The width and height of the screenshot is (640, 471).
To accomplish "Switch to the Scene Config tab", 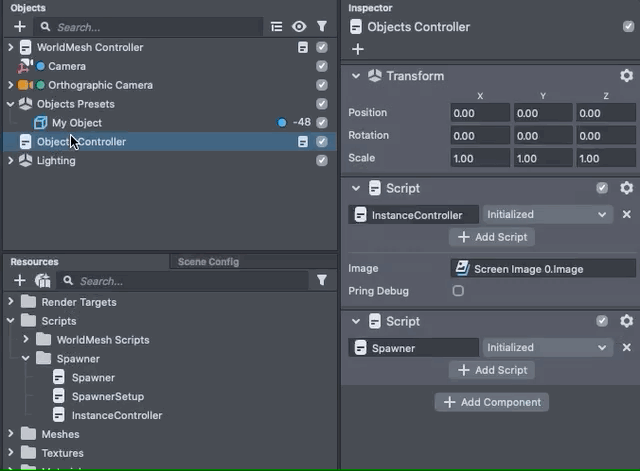I will 208,262.
